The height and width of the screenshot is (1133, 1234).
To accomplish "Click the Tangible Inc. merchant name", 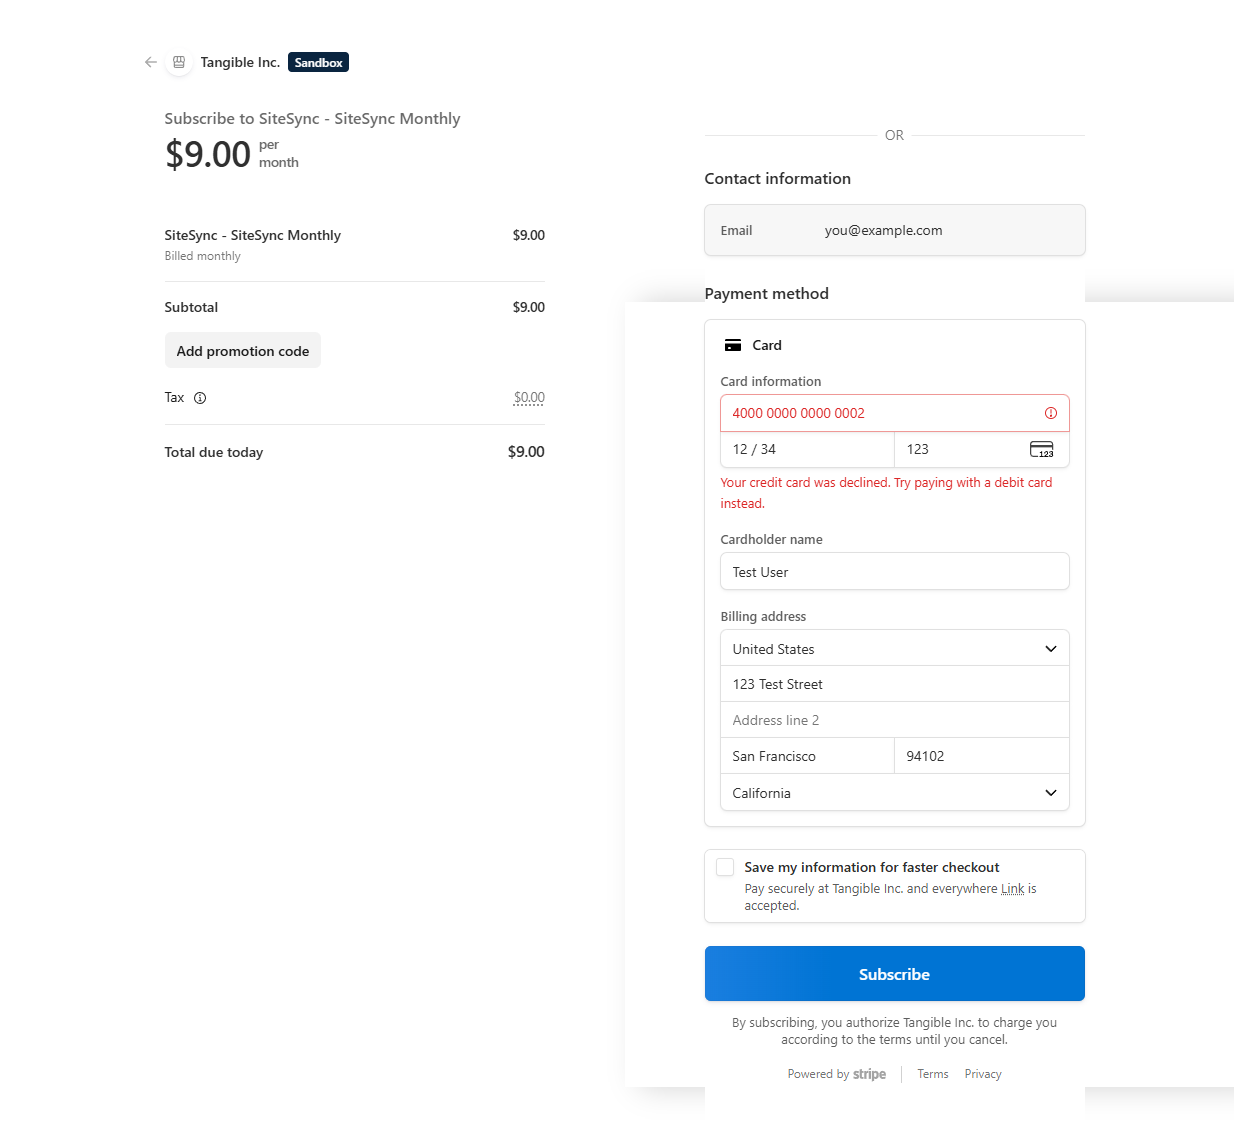I will click(240, 62).
